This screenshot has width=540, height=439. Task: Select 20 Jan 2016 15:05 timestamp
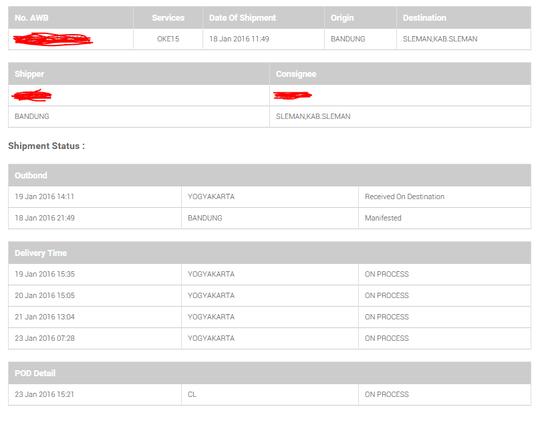(x=44, y=295)
